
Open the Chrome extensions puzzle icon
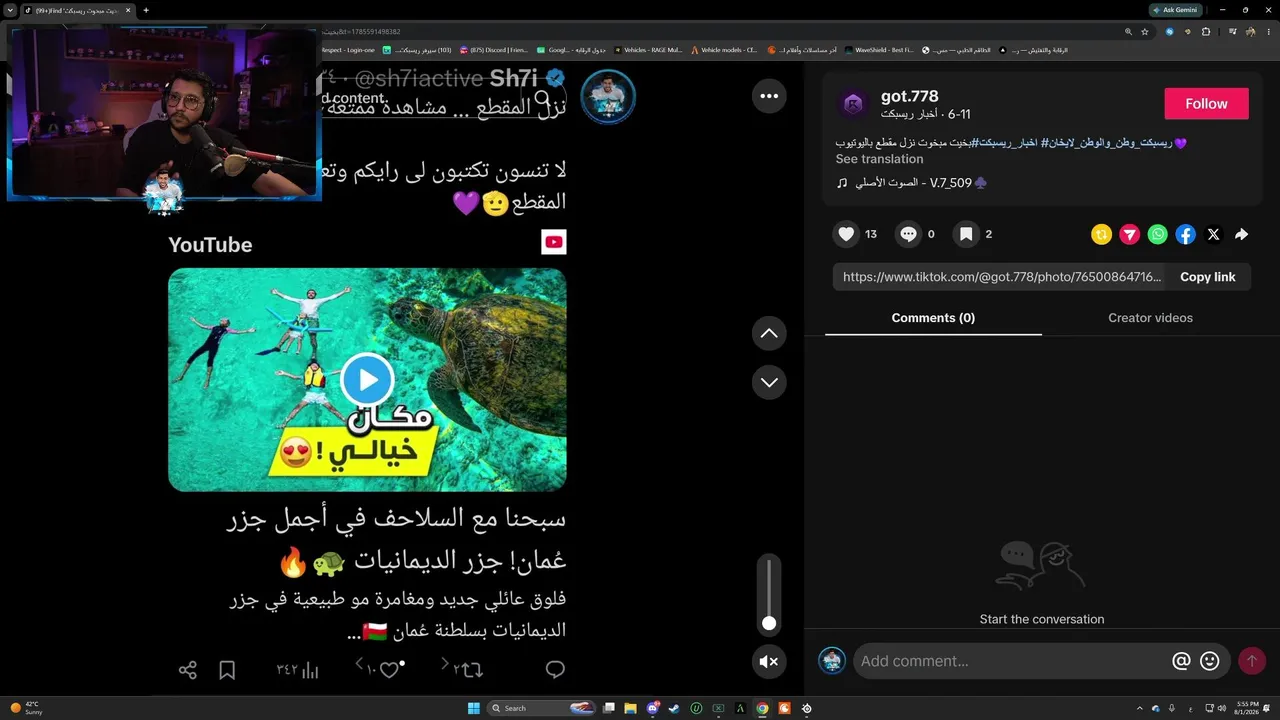(1205, 31)
